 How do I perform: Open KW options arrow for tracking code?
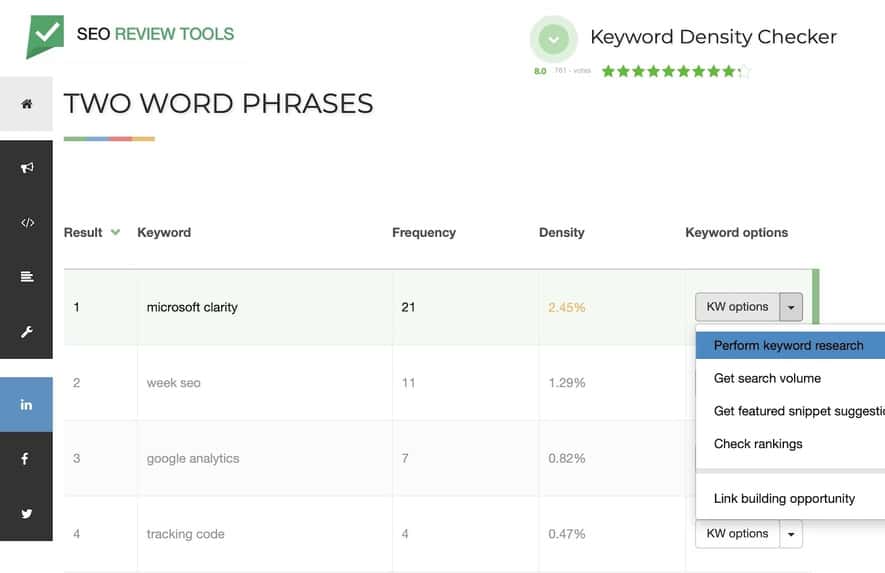(791, 533)
